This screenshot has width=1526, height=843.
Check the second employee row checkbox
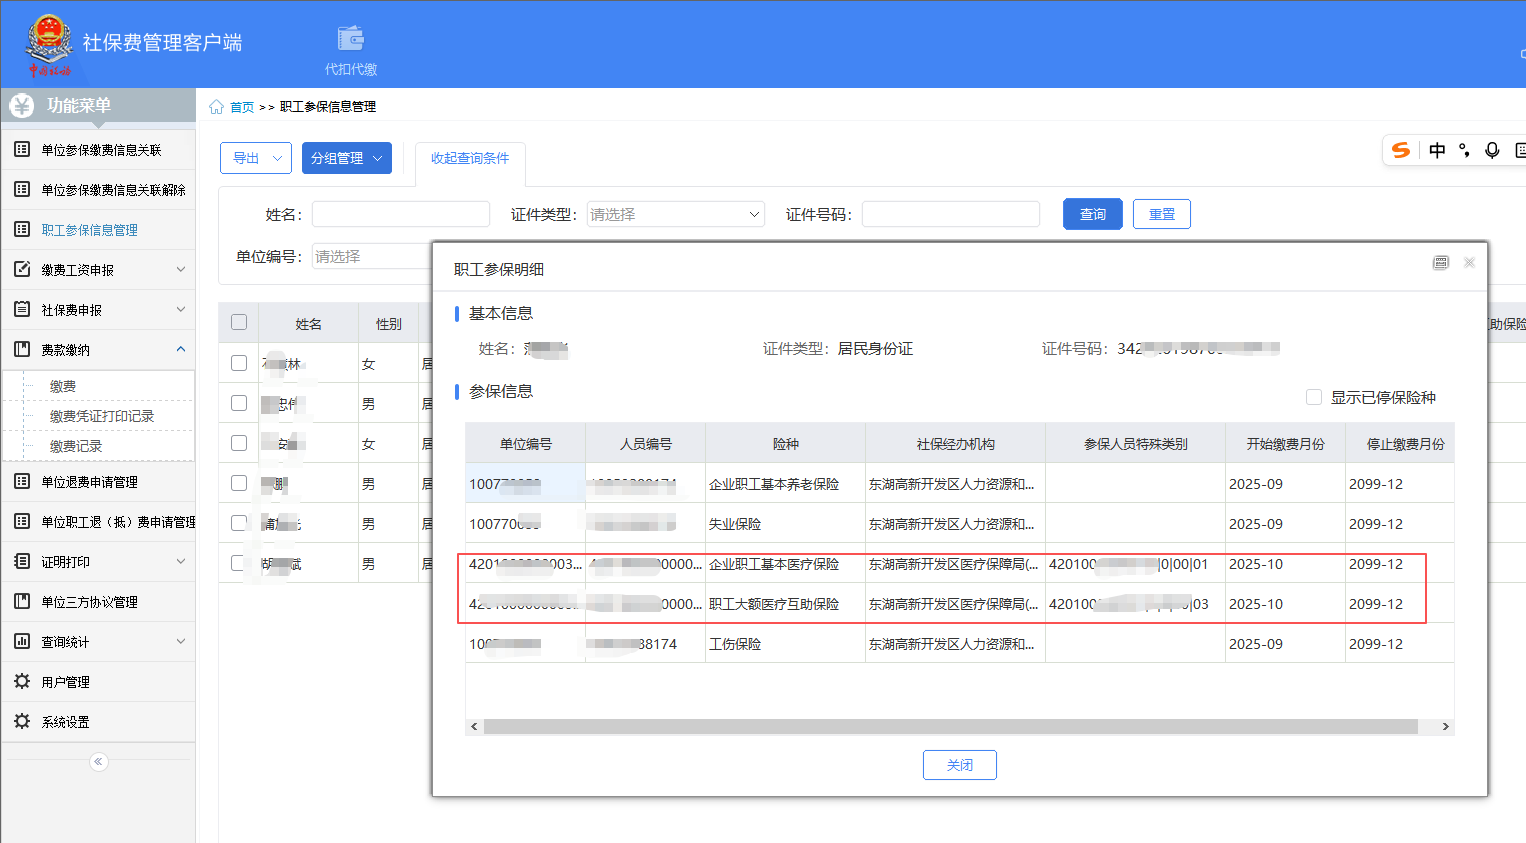coord(239,403)
